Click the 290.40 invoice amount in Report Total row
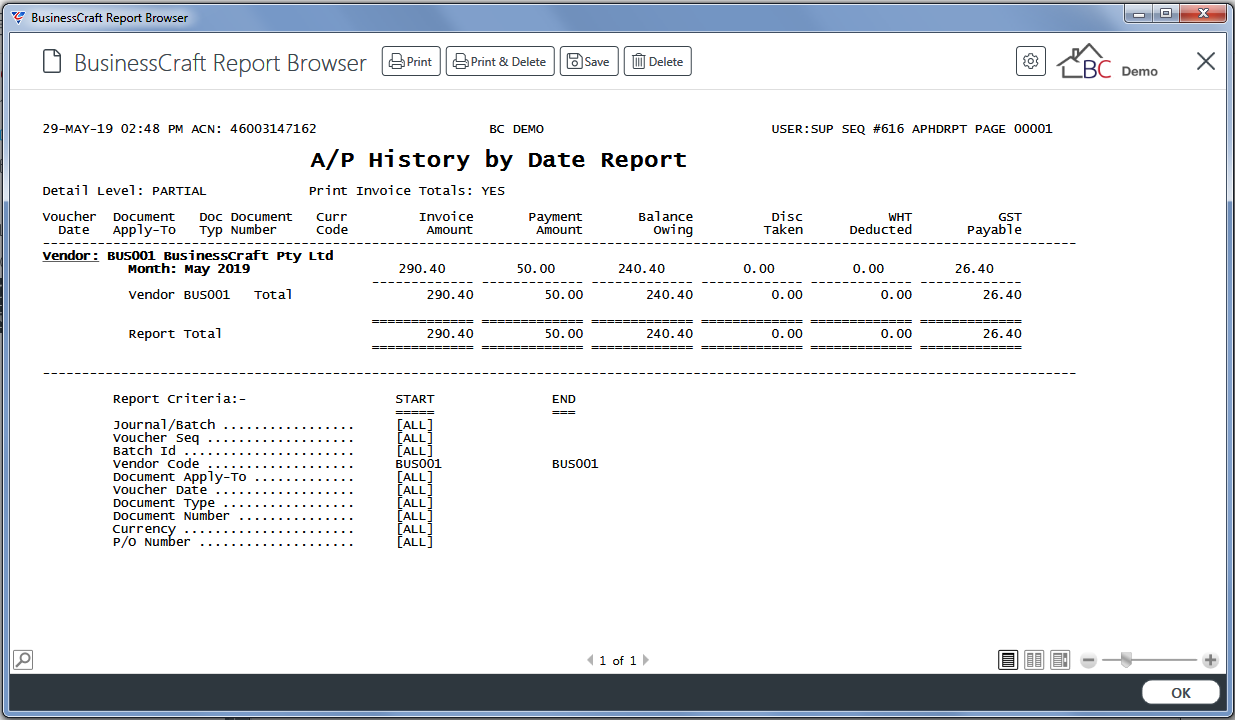Screen dimensions: 1235x720 pyautogui.click(x=450, y=334)
